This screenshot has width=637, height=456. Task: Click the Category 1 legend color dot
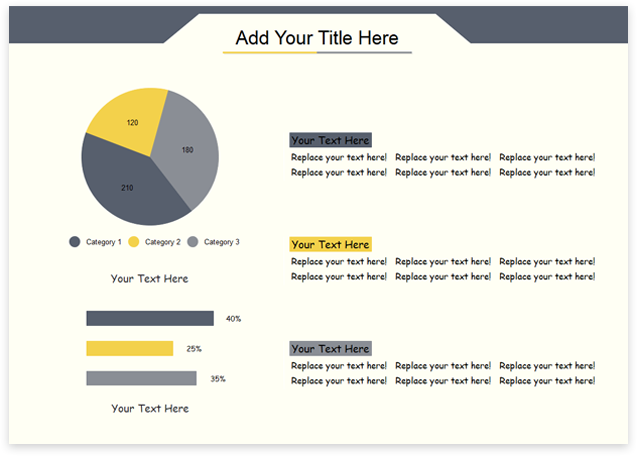point(74,242)
